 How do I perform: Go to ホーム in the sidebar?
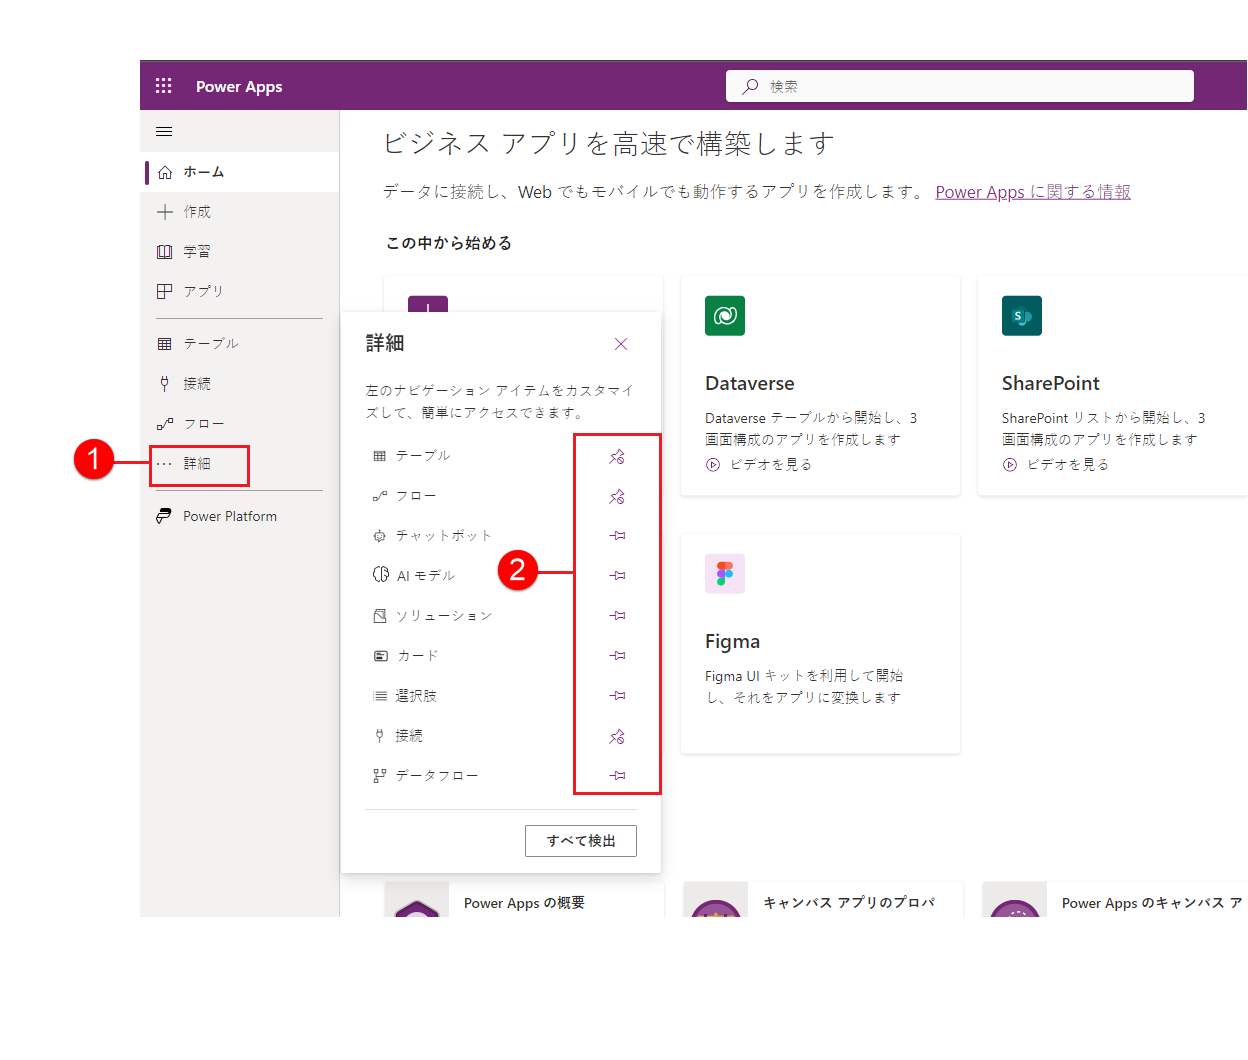[240, 172]
